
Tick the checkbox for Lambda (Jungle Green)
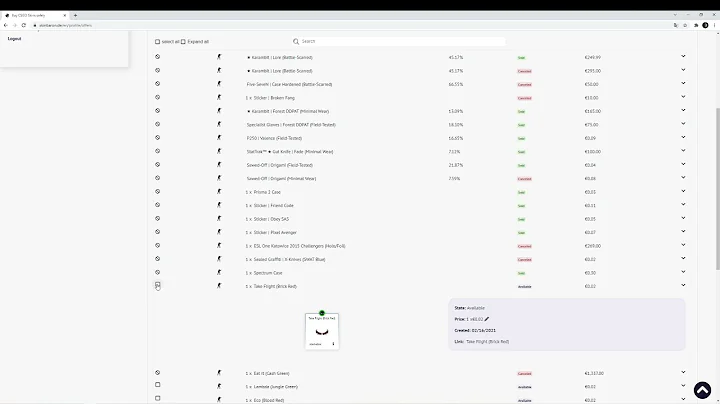pos(158,385)
